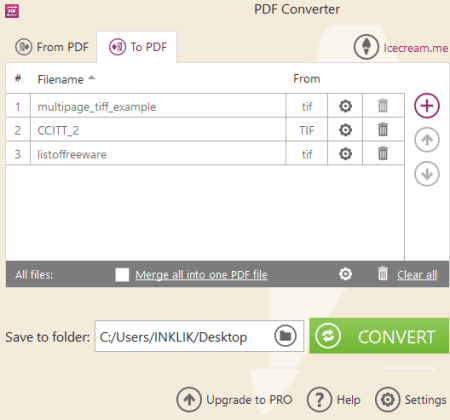Move selected file up with arrow icon
450x420 pixels.
427,140
